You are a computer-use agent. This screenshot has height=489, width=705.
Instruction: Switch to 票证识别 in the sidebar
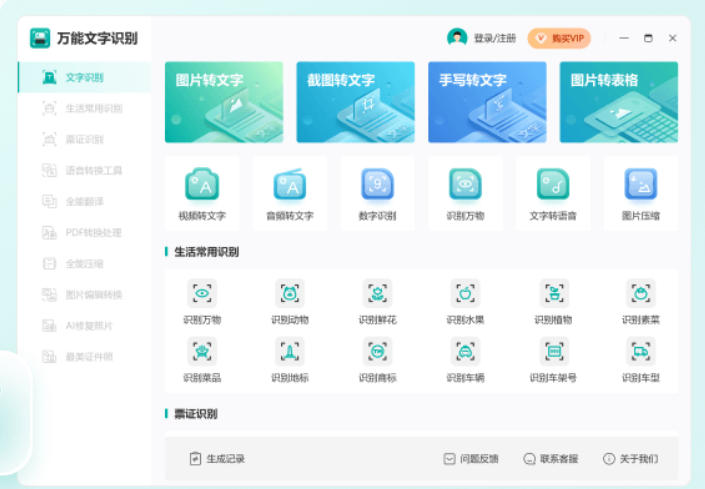click(x=84, y=140)
